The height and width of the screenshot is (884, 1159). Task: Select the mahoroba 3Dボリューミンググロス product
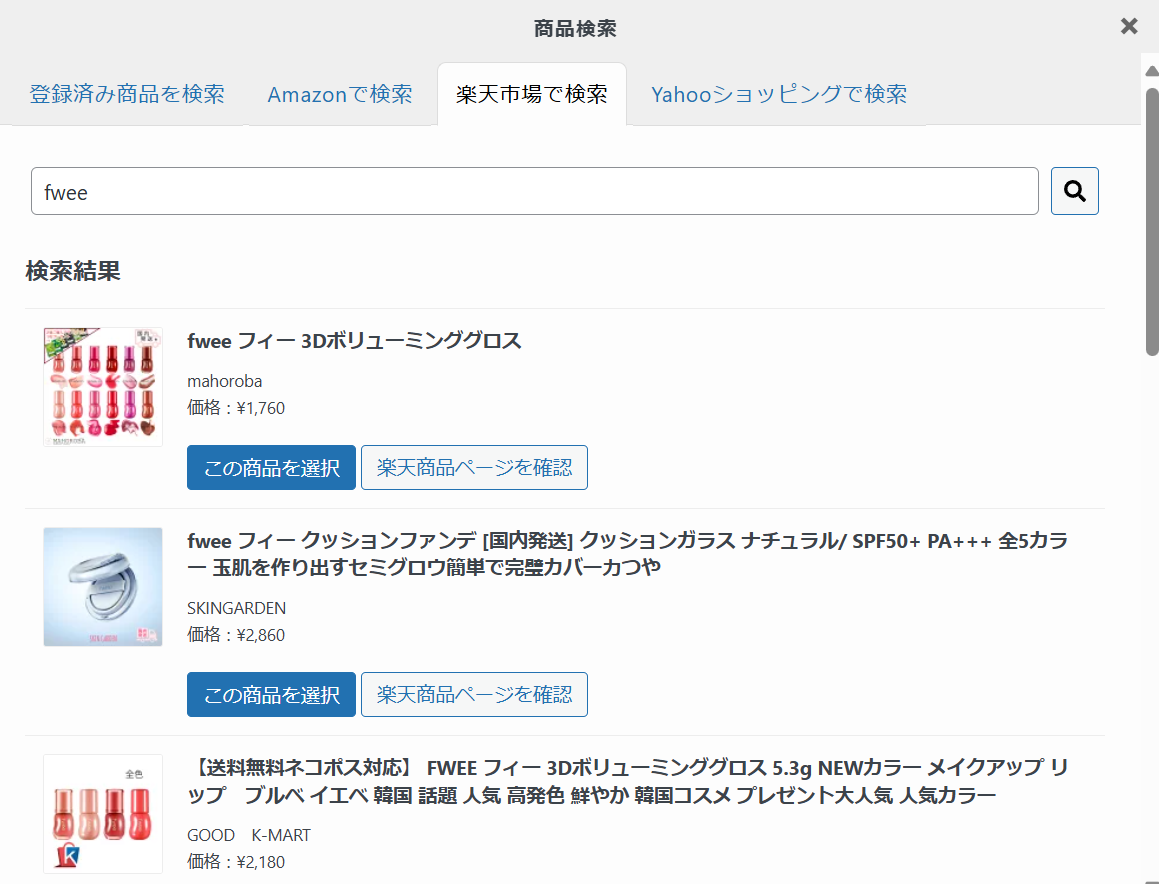pos(271,467)
